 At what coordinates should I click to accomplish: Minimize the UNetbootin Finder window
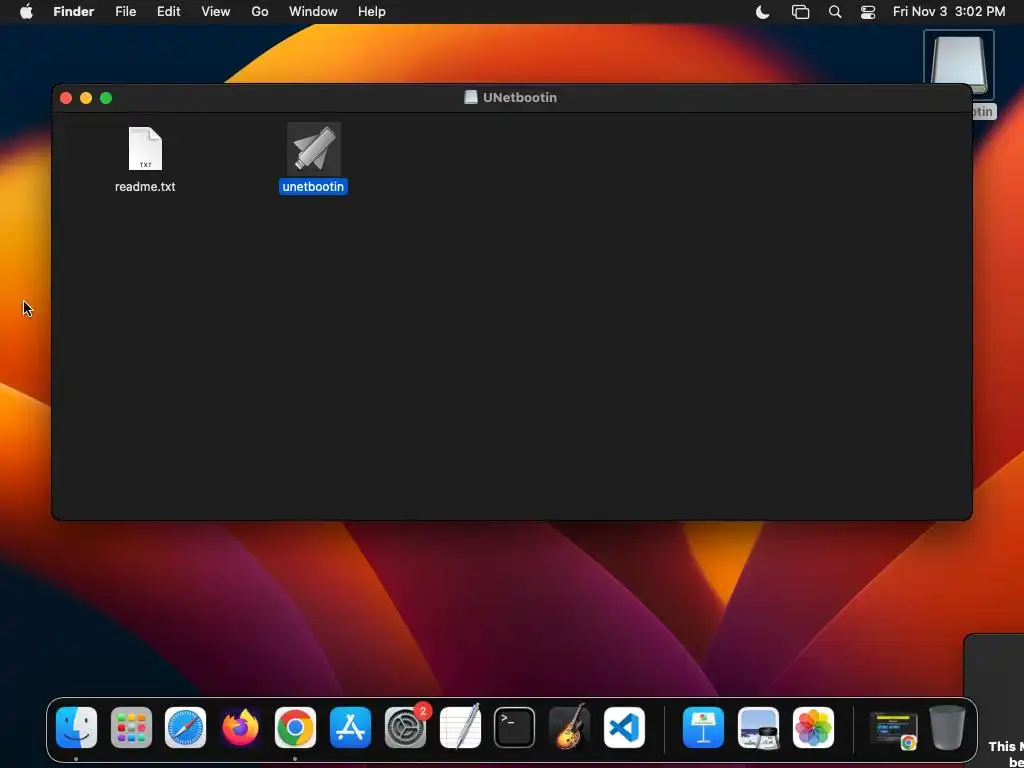coord(86,98)
